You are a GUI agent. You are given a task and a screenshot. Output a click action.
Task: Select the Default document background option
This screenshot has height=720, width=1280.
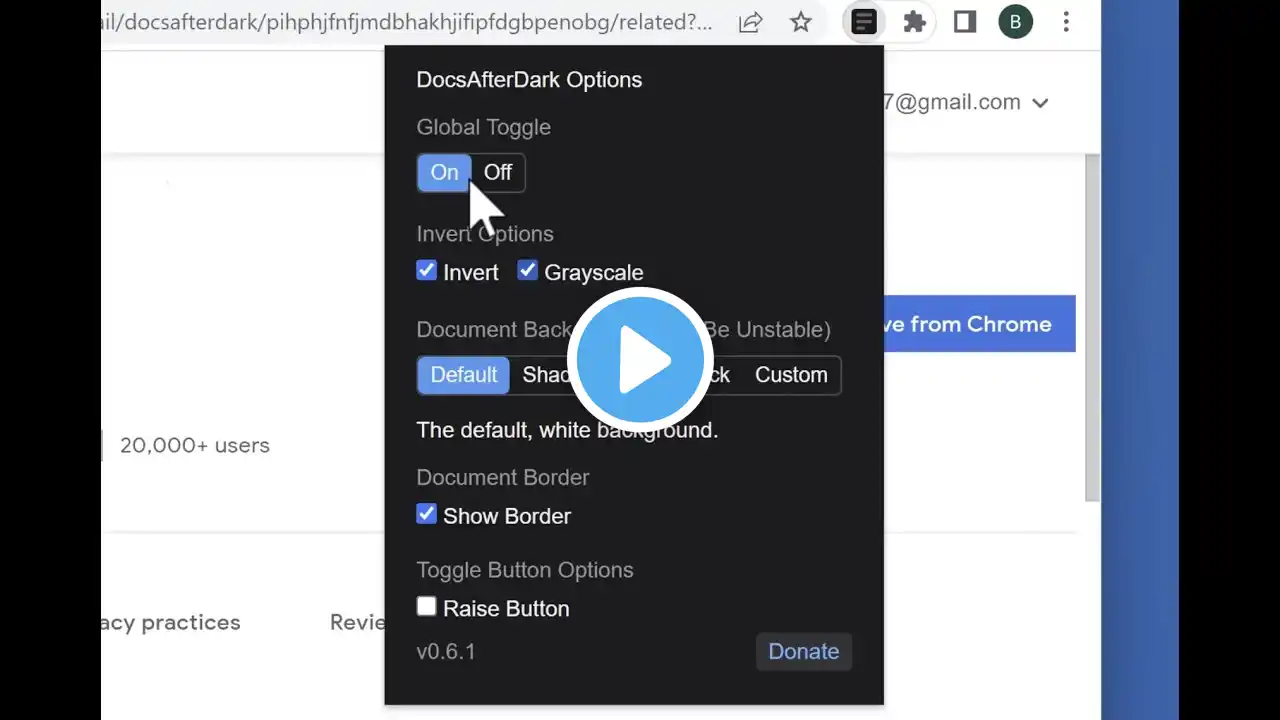463,375
